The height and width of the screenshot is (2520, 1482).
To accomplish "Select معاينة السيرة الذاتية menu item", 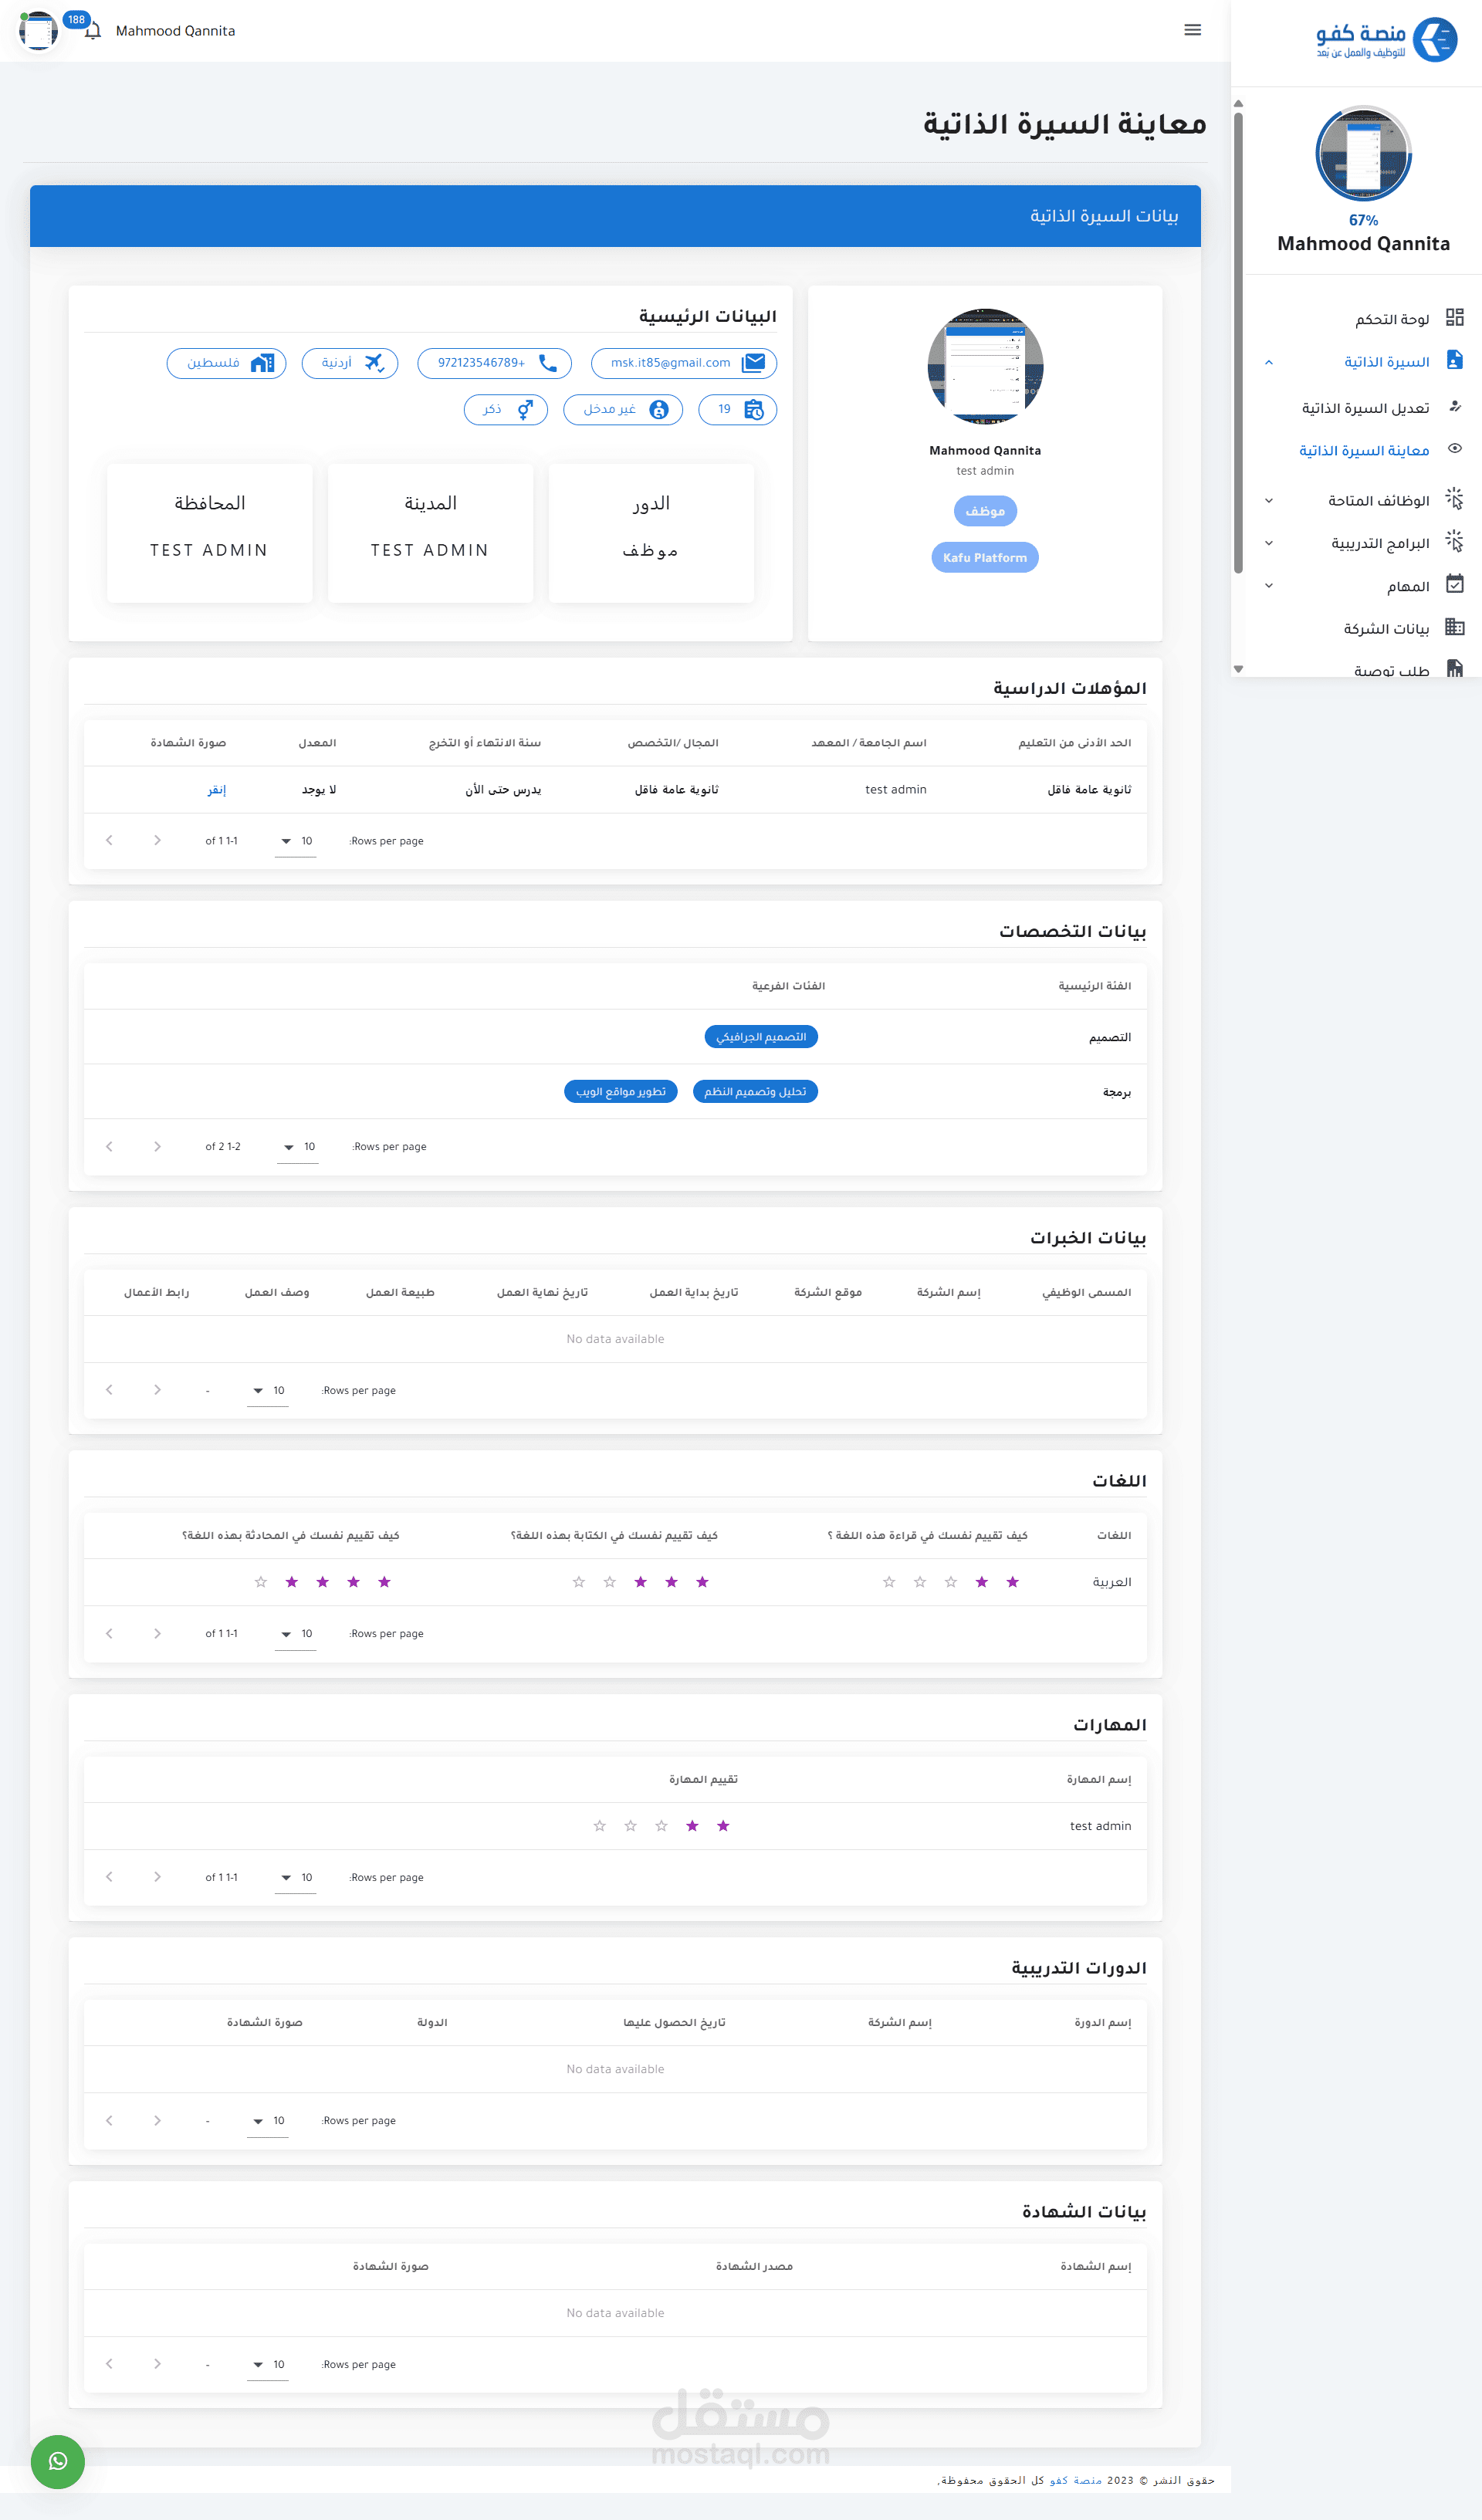I will click(1364, 451).
